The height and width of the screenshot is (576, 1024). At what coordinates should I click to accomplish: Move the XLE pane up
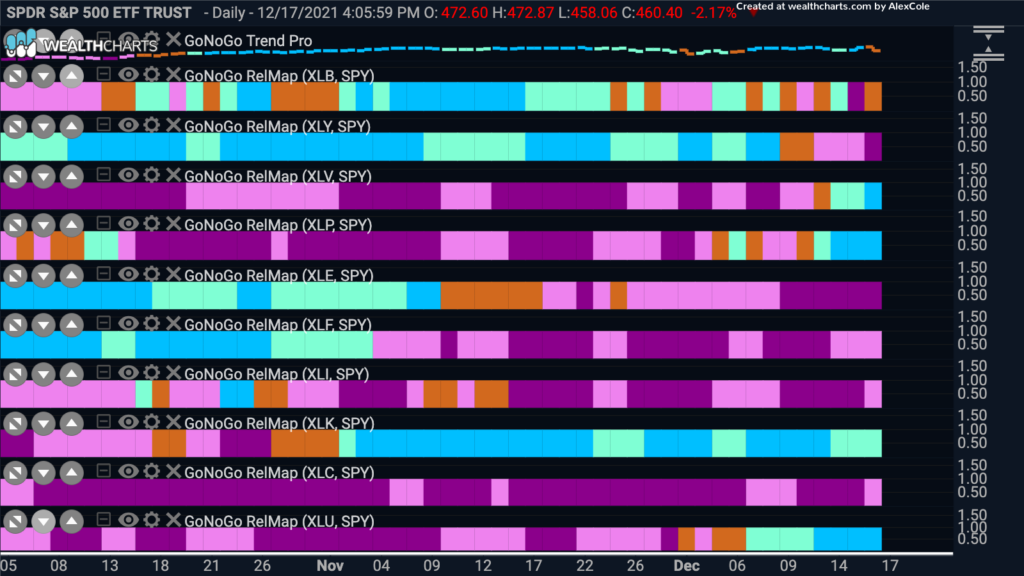[71, 276]
